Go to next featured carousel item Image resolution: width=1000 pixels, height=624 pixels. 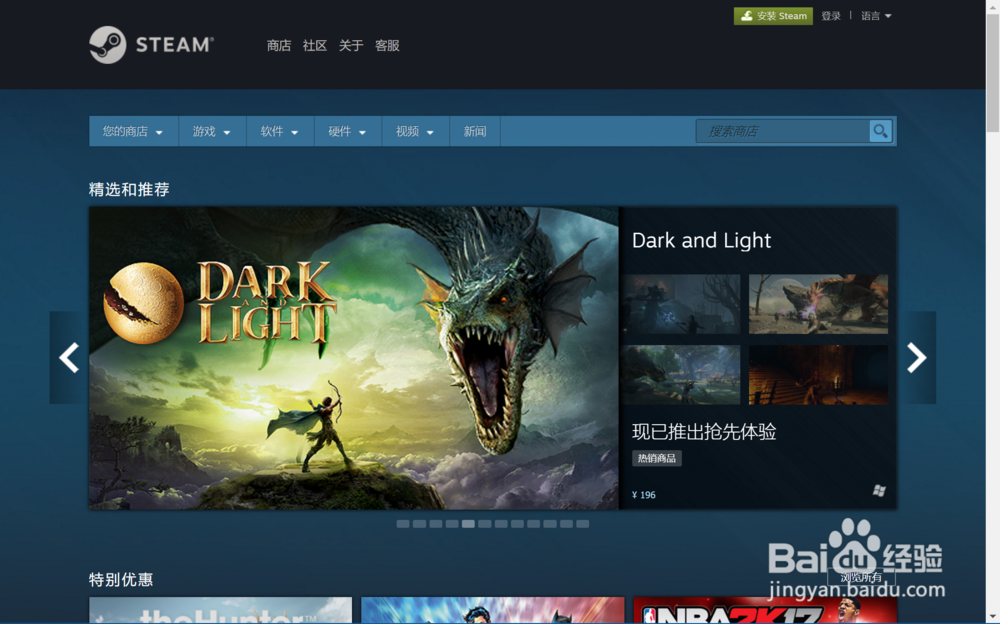tap(916, 357)
